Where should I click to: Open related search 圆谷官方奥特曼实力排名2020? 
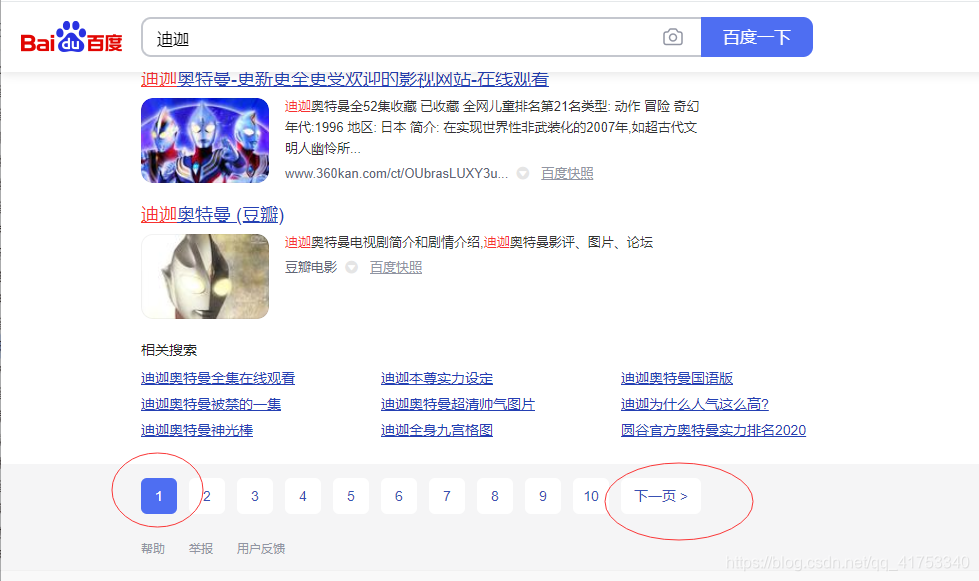click(714, 431)
